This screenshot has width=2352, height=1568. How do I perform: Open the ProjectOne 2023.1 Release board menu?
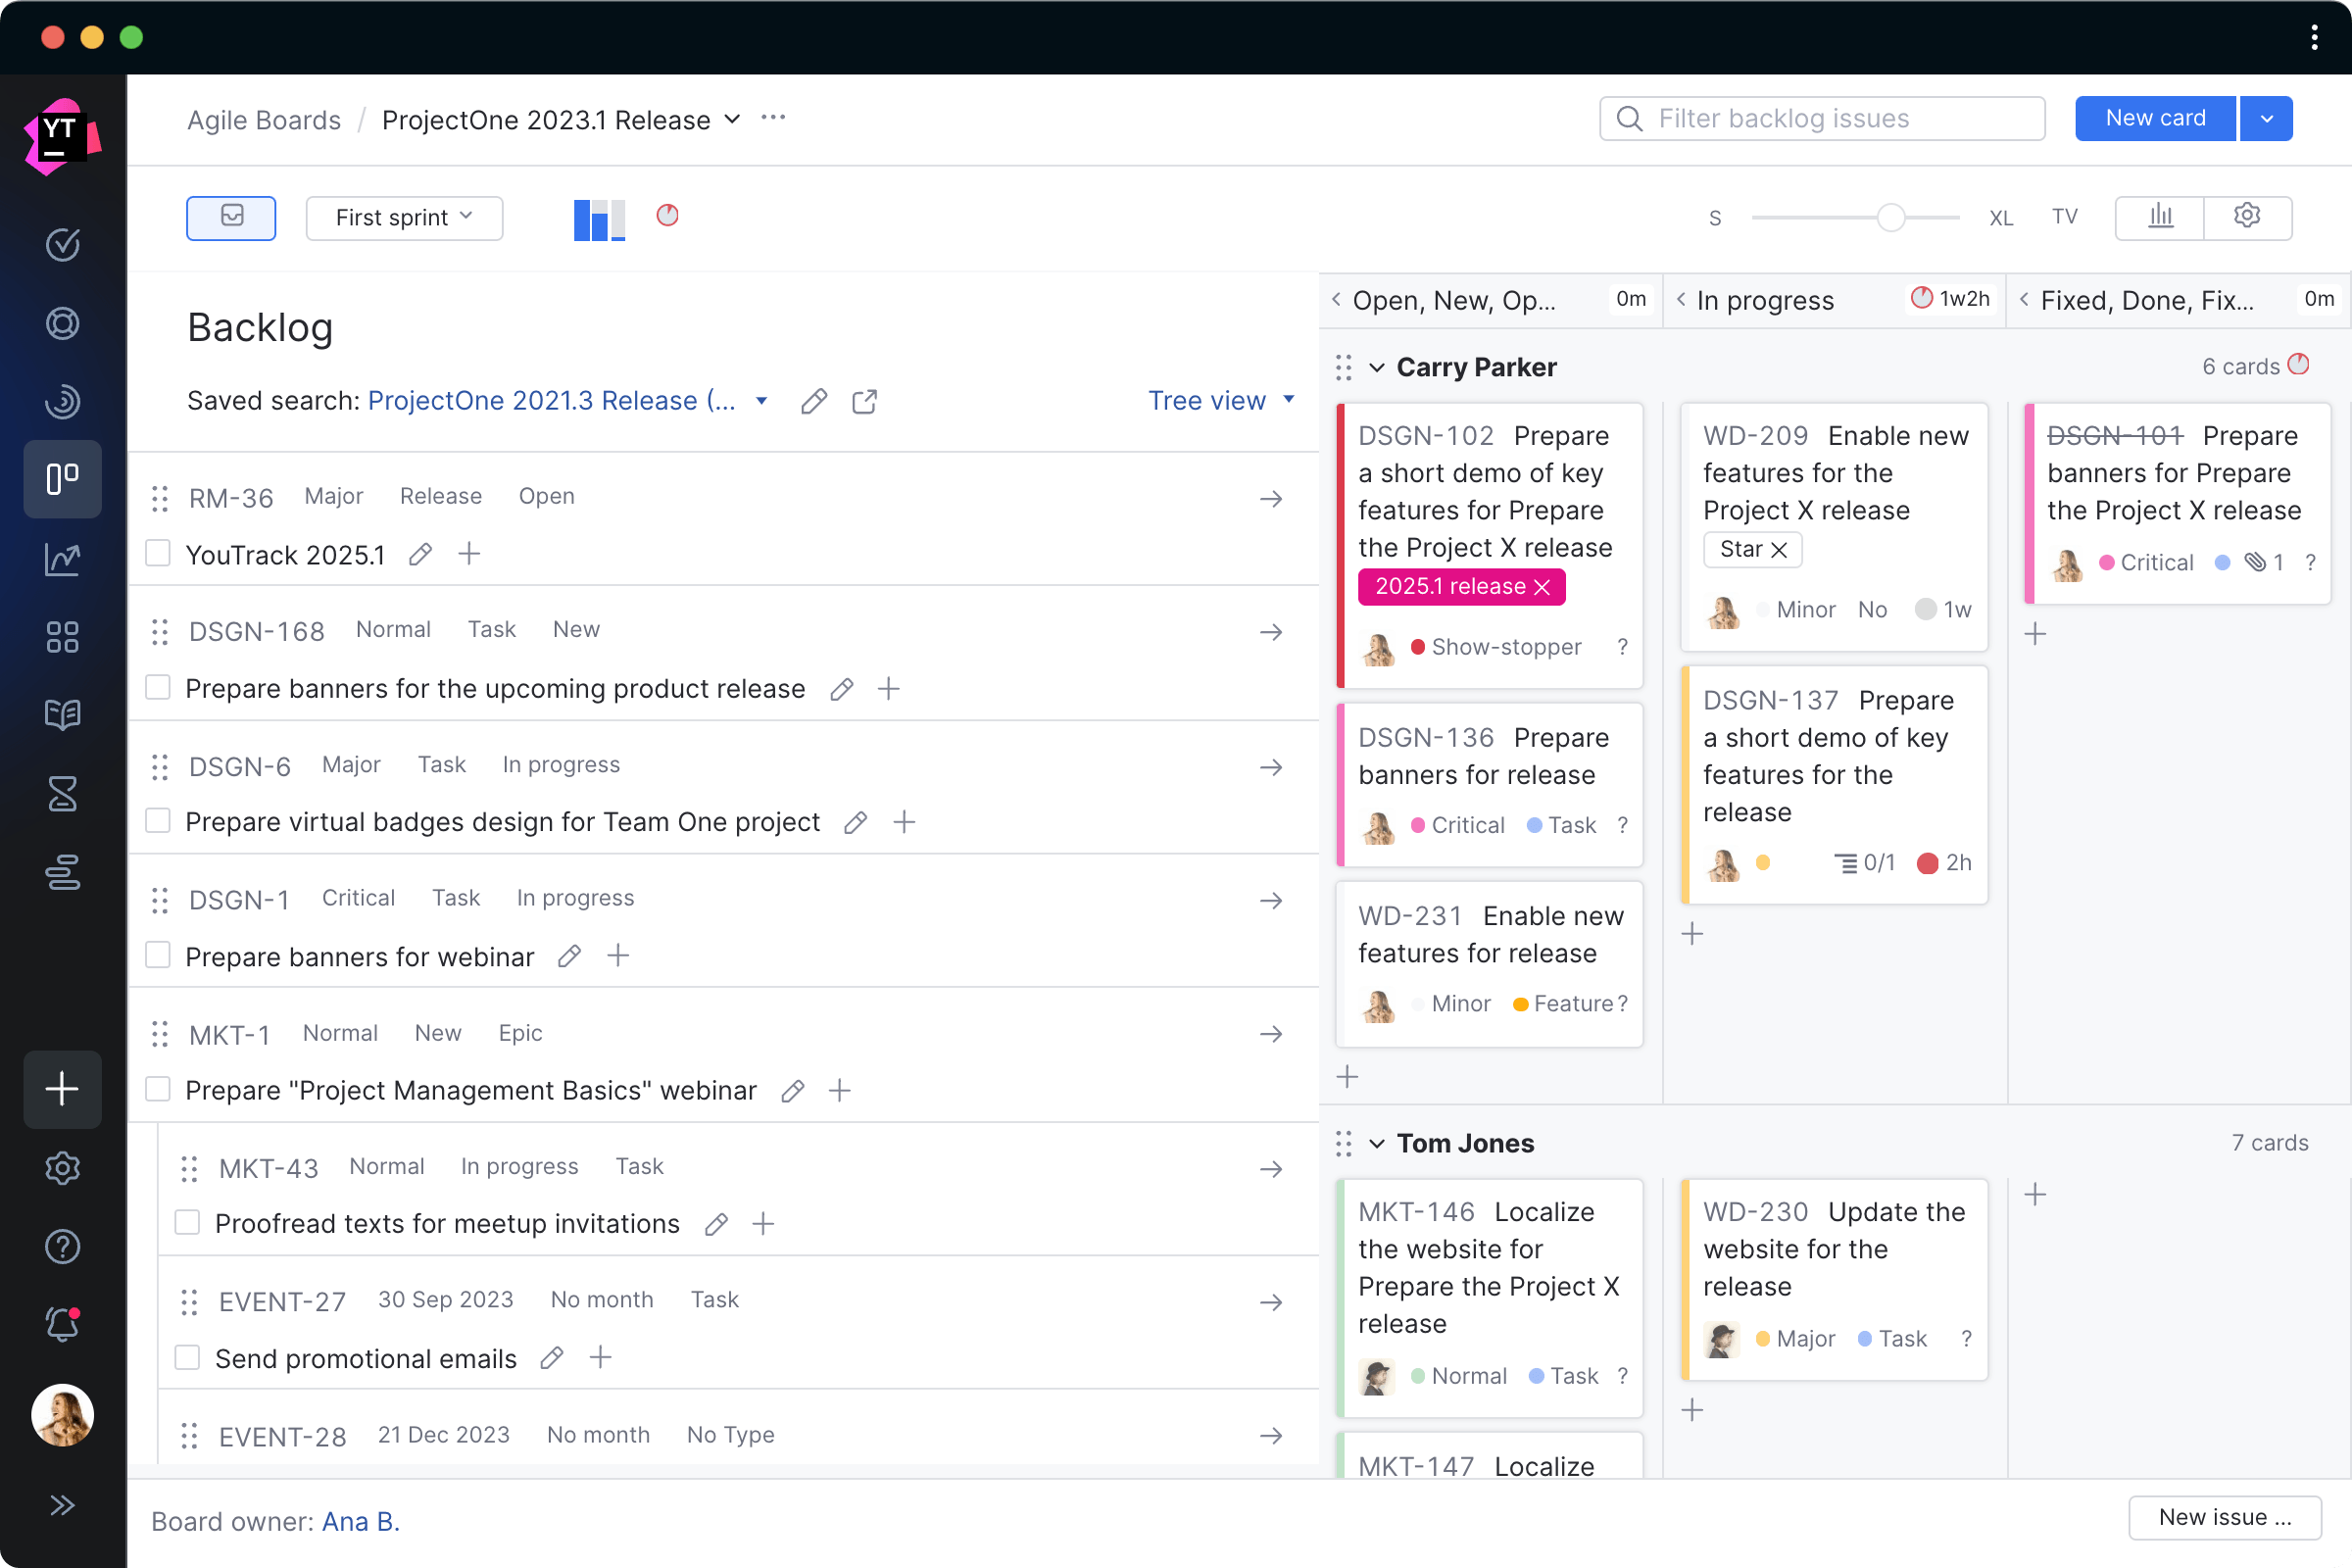[733, 119]
